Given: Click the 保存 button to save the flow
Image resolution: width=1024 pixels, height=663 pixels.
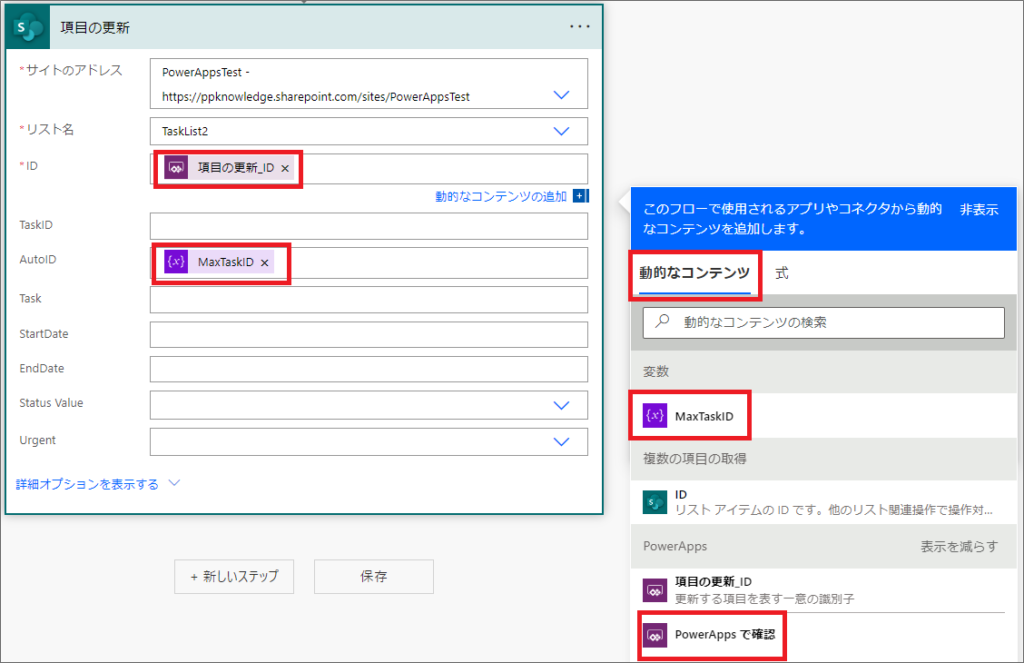Looking at the screenshot, I should click(373, 576).
